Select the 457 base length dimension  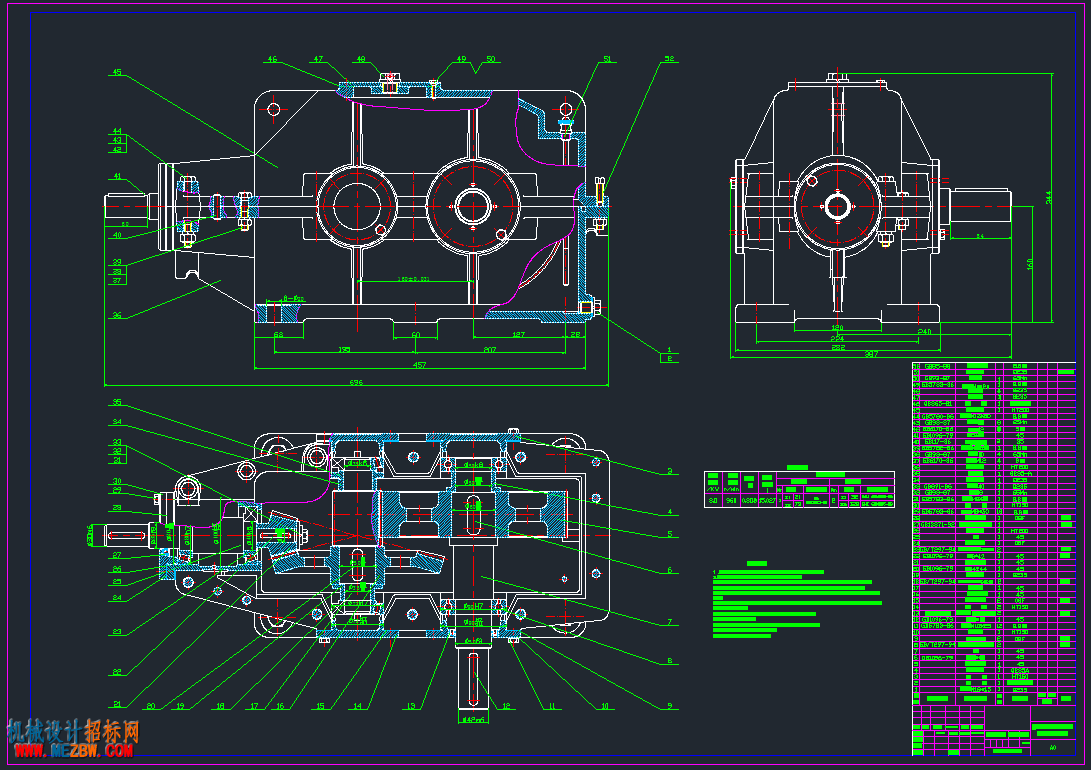click(x=420, y=364)
